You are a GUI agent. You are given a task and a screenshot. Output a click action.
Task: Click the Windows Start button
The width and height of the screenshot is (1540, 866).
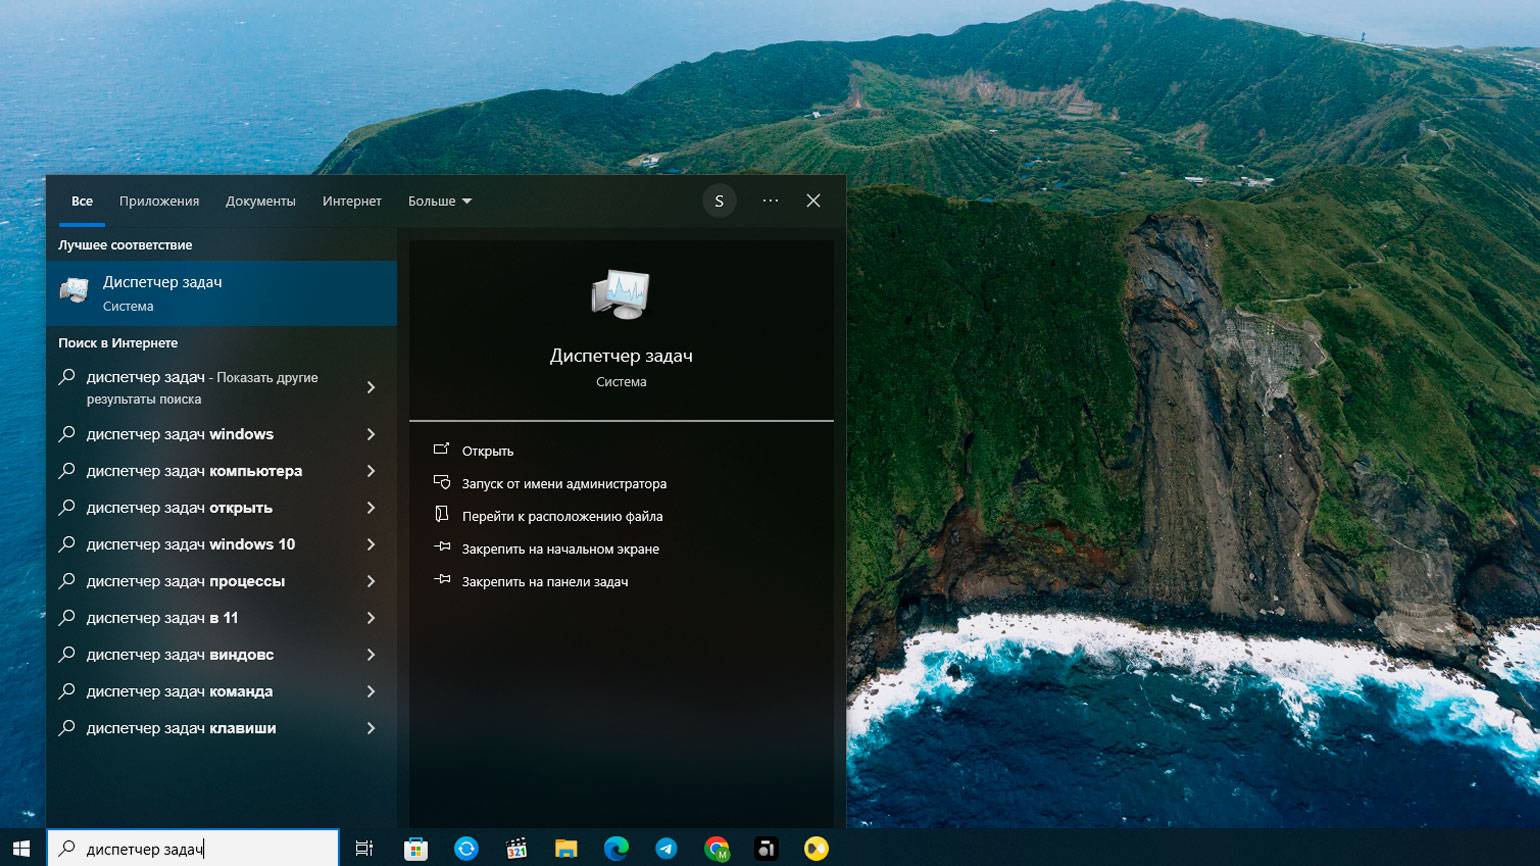coord(21,849)
